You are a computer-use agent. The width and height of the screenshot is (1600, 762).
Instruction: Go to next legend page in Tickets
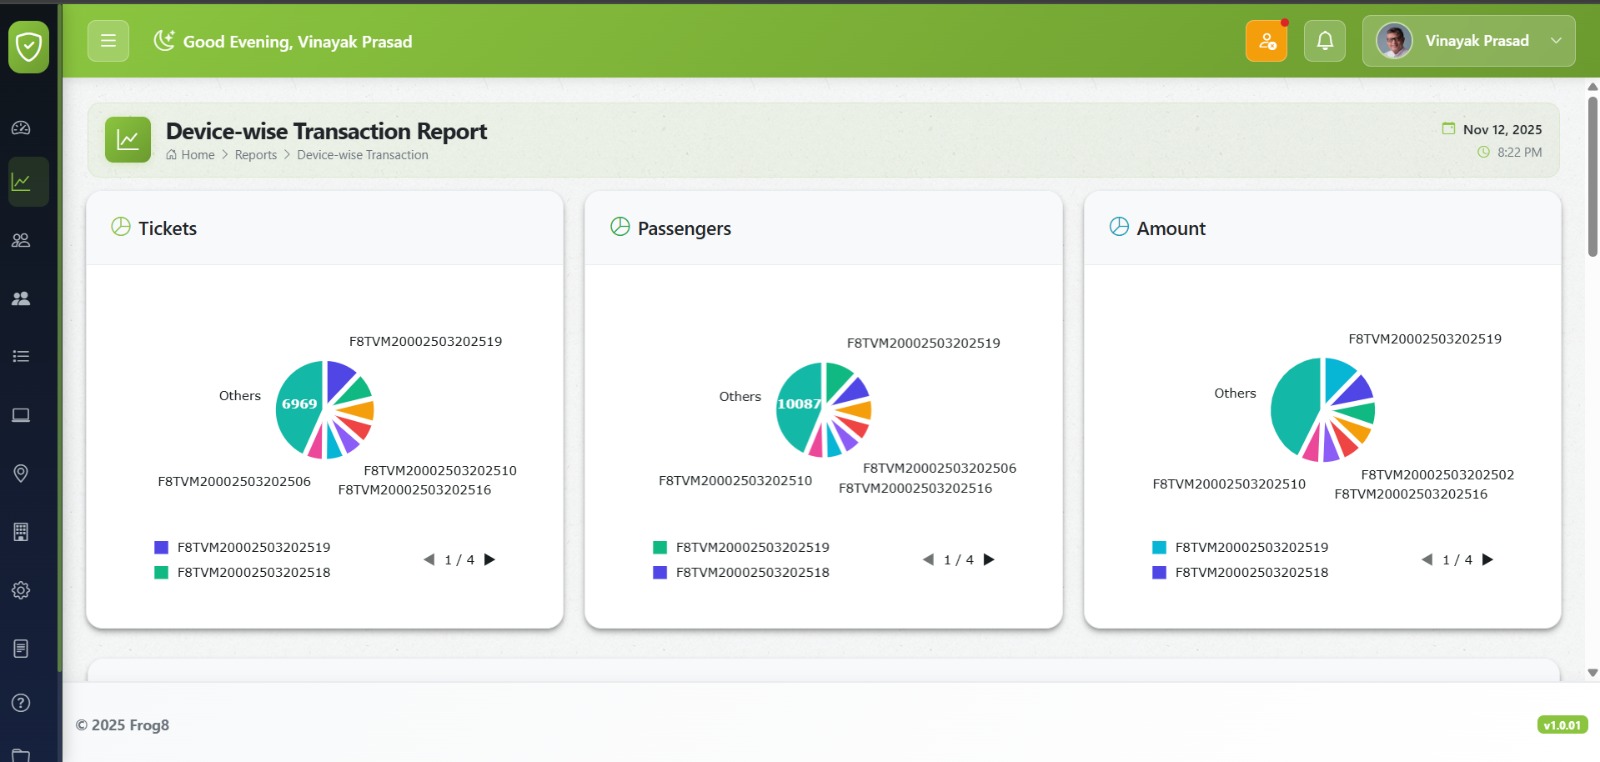490,559
